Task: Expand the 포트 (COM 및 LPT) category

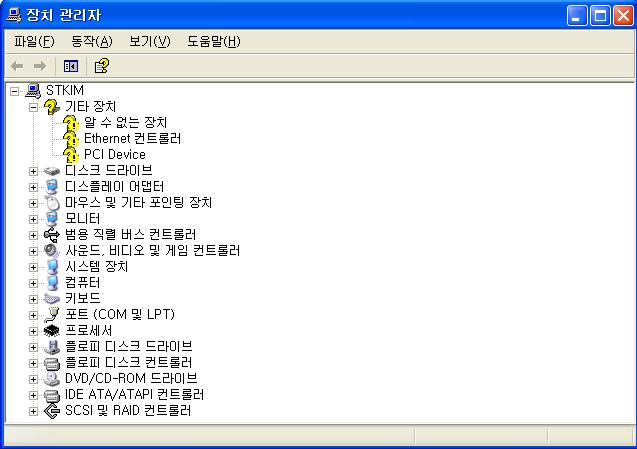Action: [x=33, y=315]
